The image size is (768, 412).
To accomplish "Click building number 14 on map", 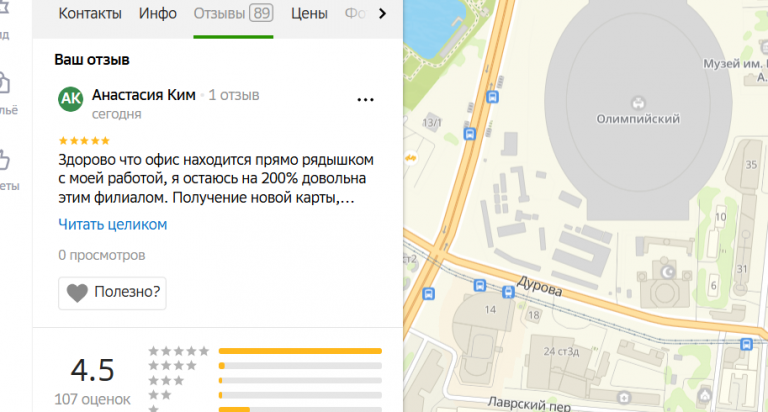I will tap(490, 310).
